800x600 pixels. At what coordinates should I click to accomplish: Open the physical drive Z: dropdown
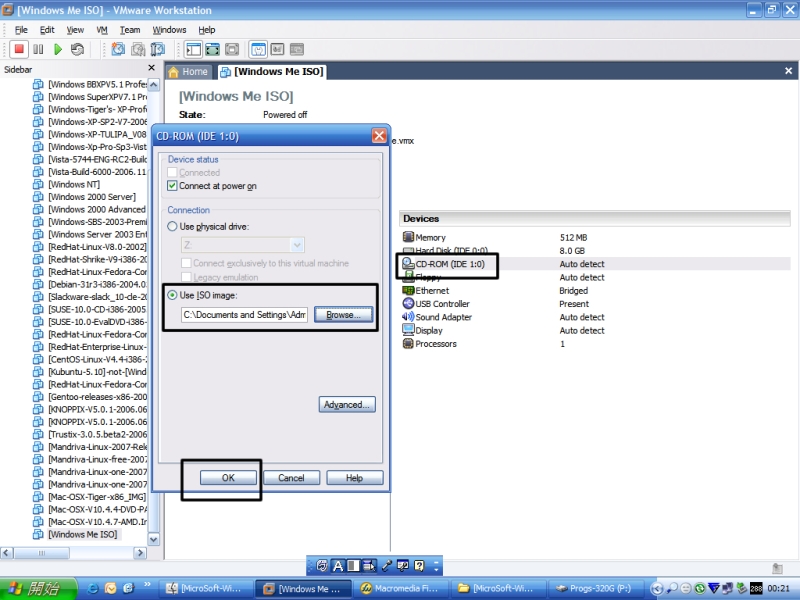tap(297, 245)
